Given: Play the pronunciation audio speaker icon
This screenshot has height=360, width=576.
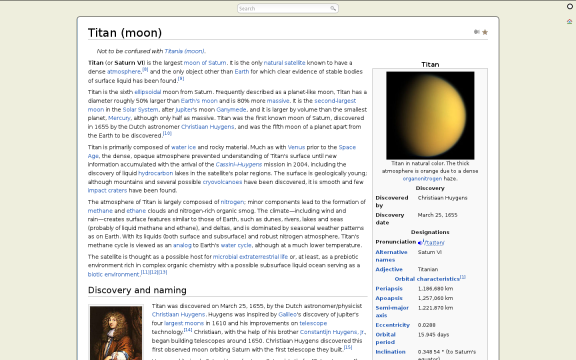Looking at the screenshot, I should (420, 242).
